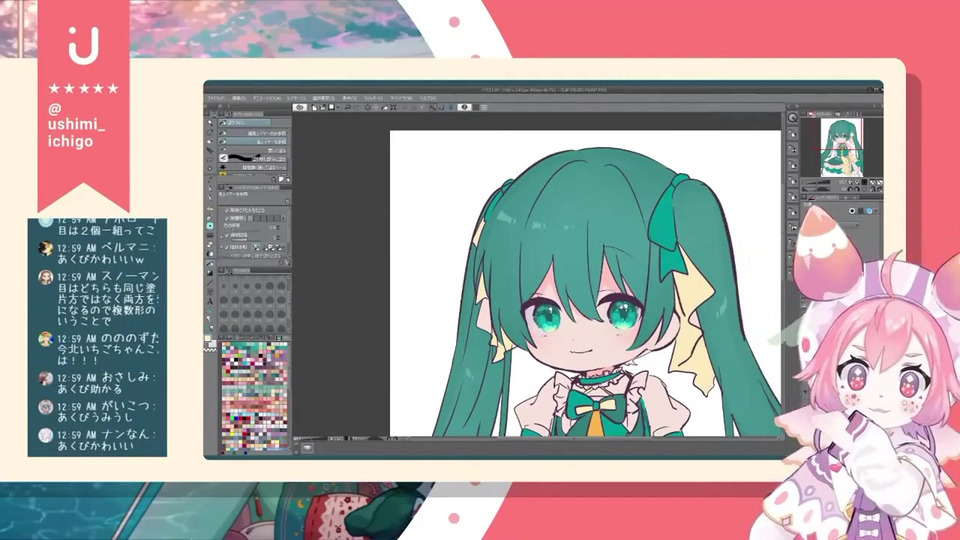
Task: Click wrench icon at Tool Property panel bottom
Action: tap(288, 263)
